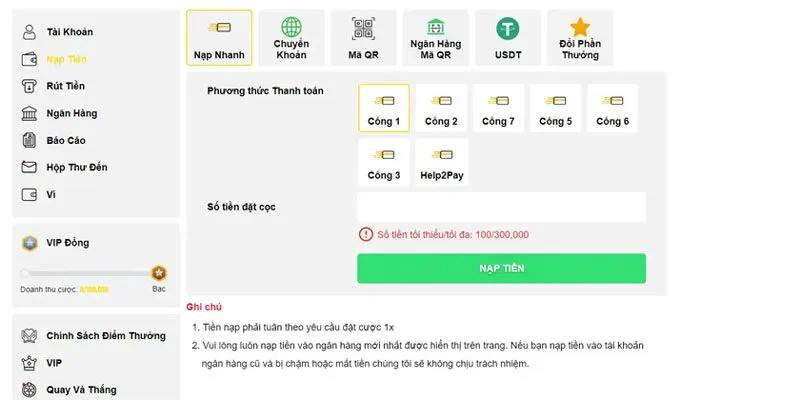Choose the Cổng 2 payment method
Viewport: 800px width, 400px height.
click(x=441, y=108)
